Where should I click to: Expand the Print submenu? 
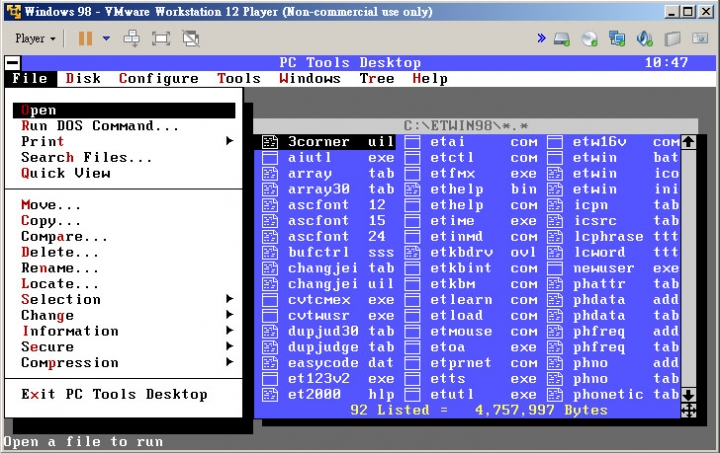click(124, 141)
